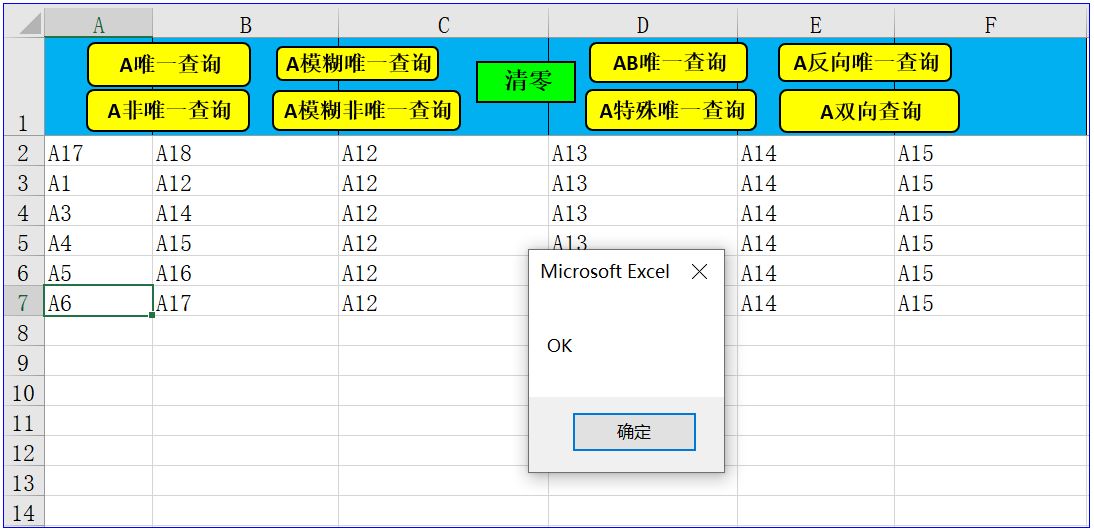Select row 10 header
1094x530 pixels.
pyautogui.click(x=24, y=391)
